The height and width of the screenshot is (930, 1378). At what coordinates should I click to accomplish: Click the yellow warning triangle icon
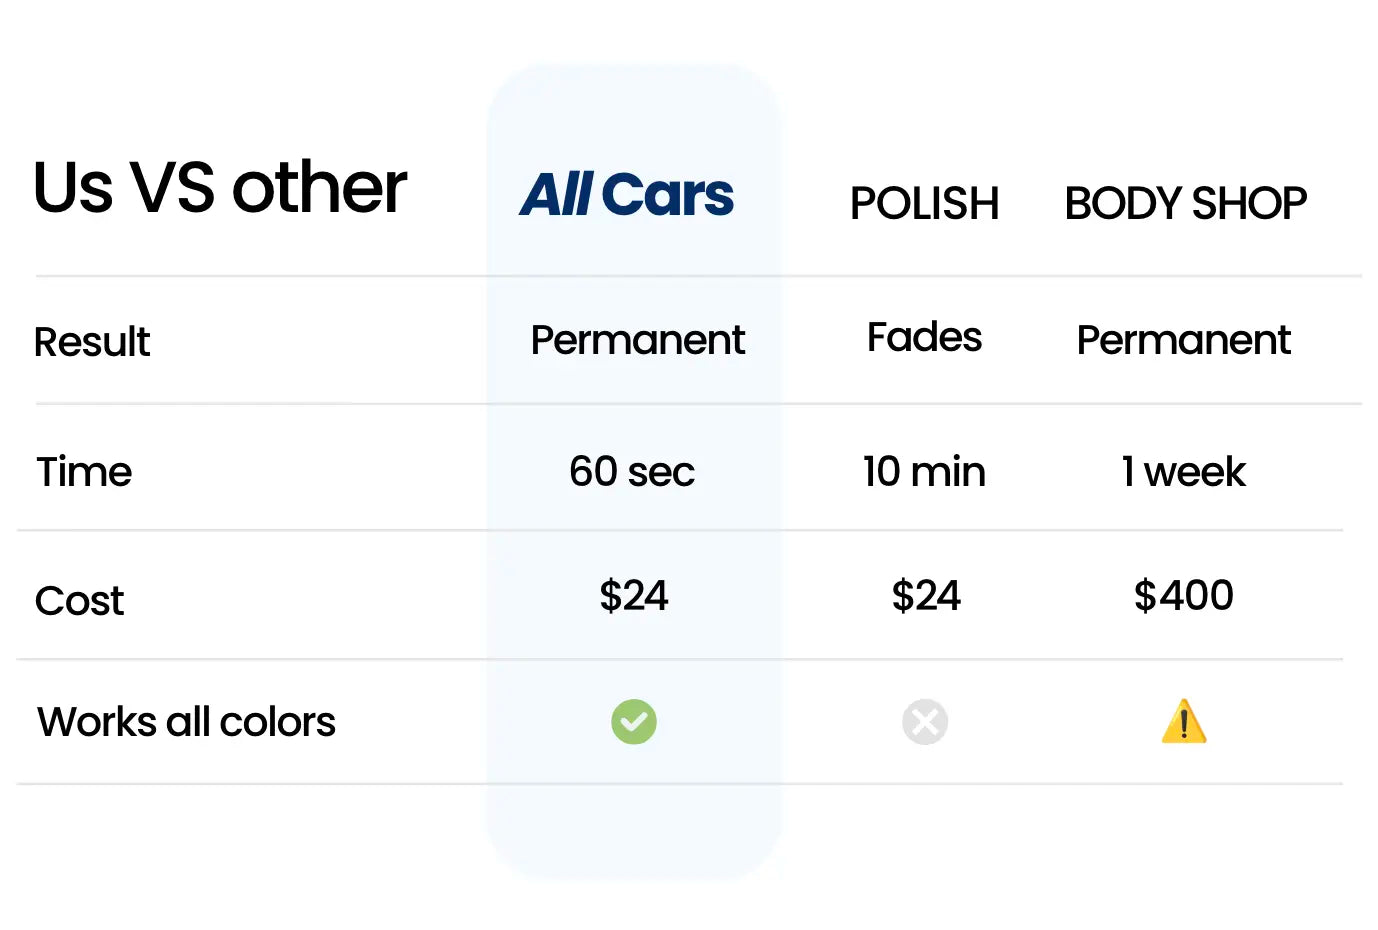point(1184,722)
